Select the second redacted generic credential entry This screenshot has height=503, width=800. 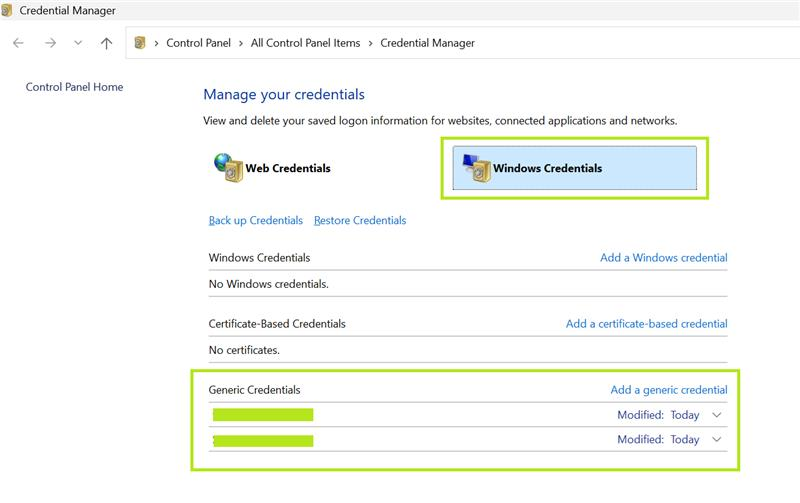point(263,440)
